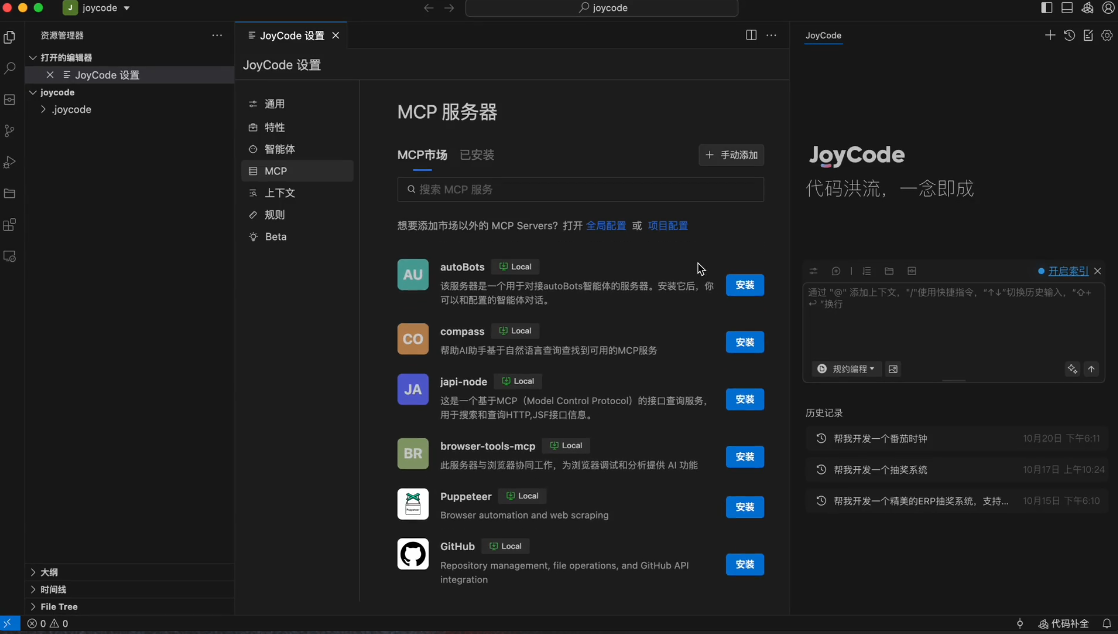Click the list icon above chat input
The width and height of the screenshot is (1118, 634).
pos(867,271)
